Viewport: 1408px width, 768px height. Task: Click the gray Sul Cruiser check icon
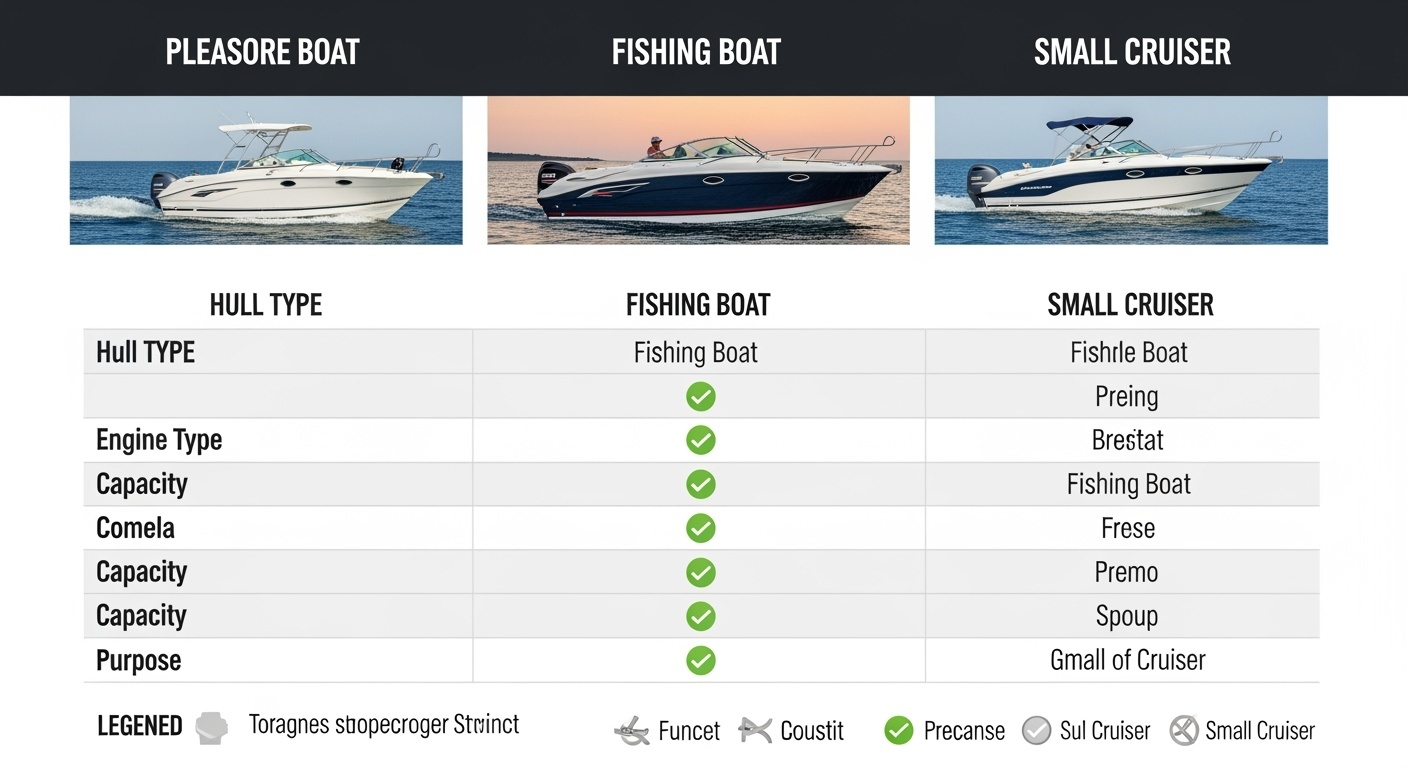pos(1036,731)
